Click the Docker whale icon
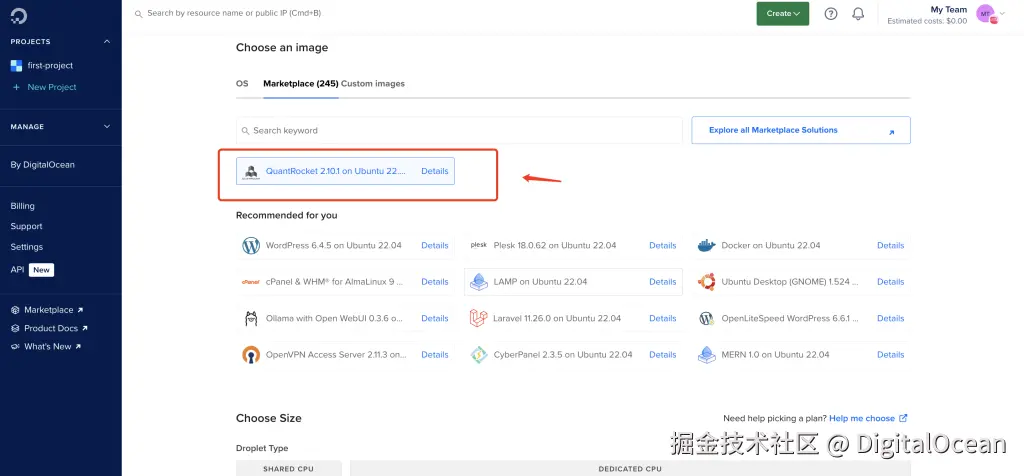Viewport: 1024px width, 476px height. tap(707, 246)
